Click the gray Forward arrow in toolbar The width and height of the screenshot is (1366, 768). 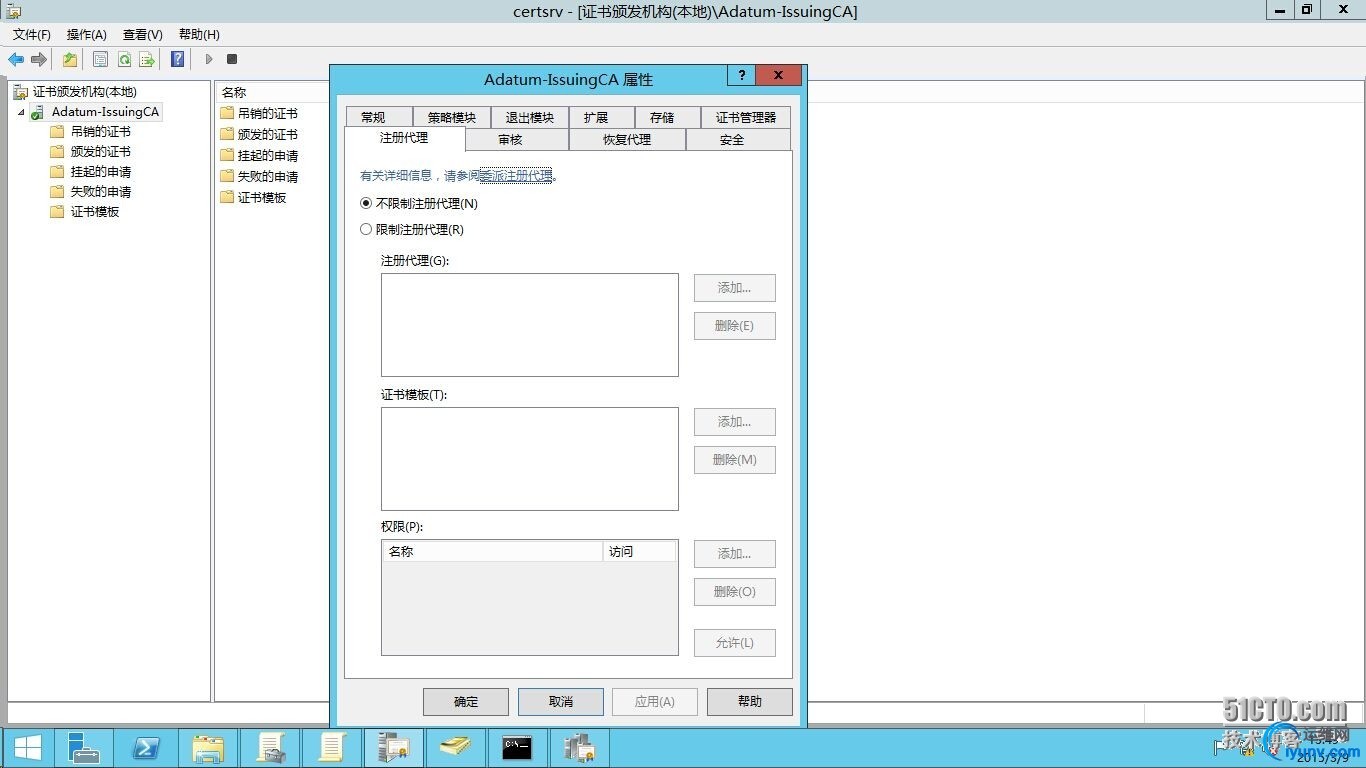39,59
